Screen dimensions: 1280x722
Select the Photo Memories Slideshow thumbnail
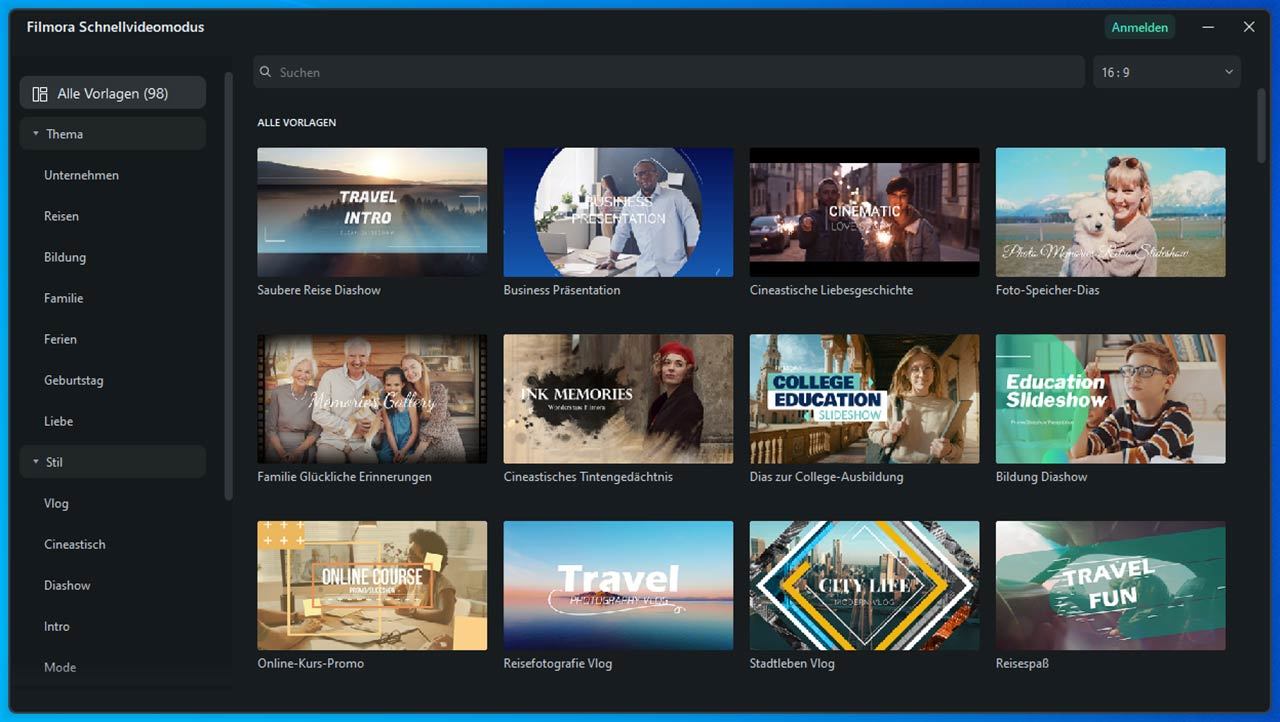[x=1110, y=212]
